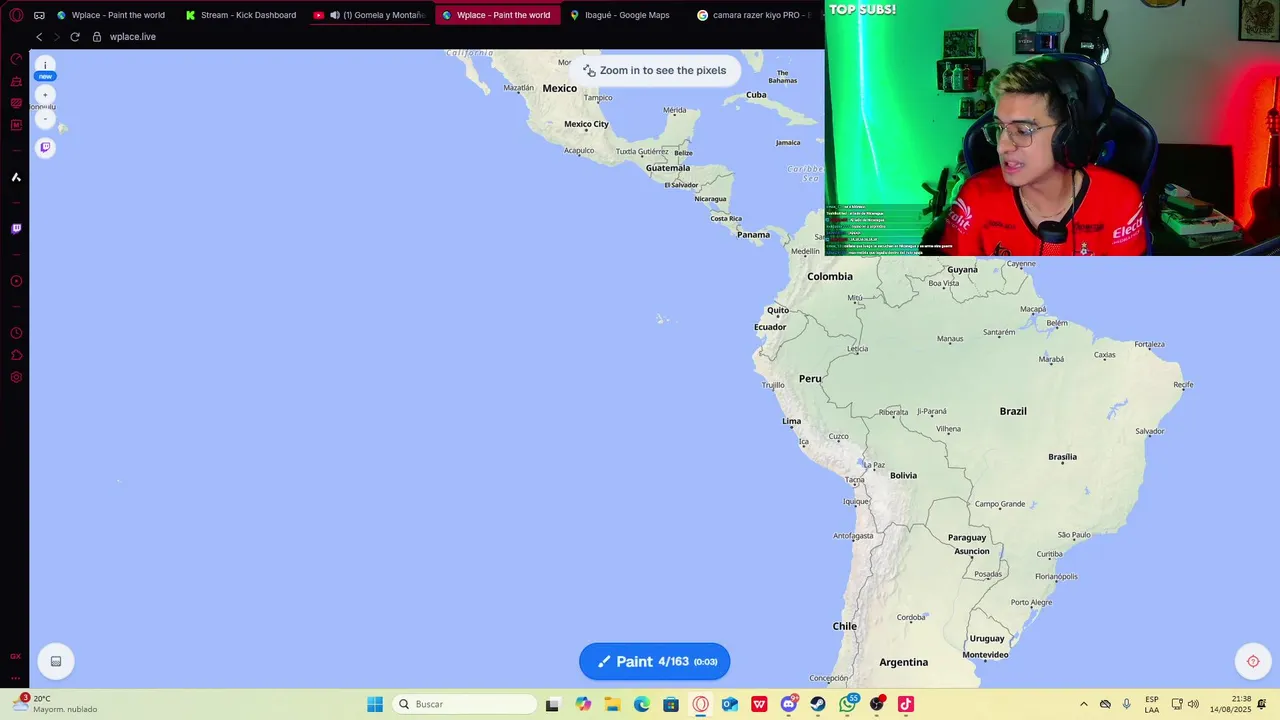
Task: Click the Argentina label on the map
Action: coord(904,662)
